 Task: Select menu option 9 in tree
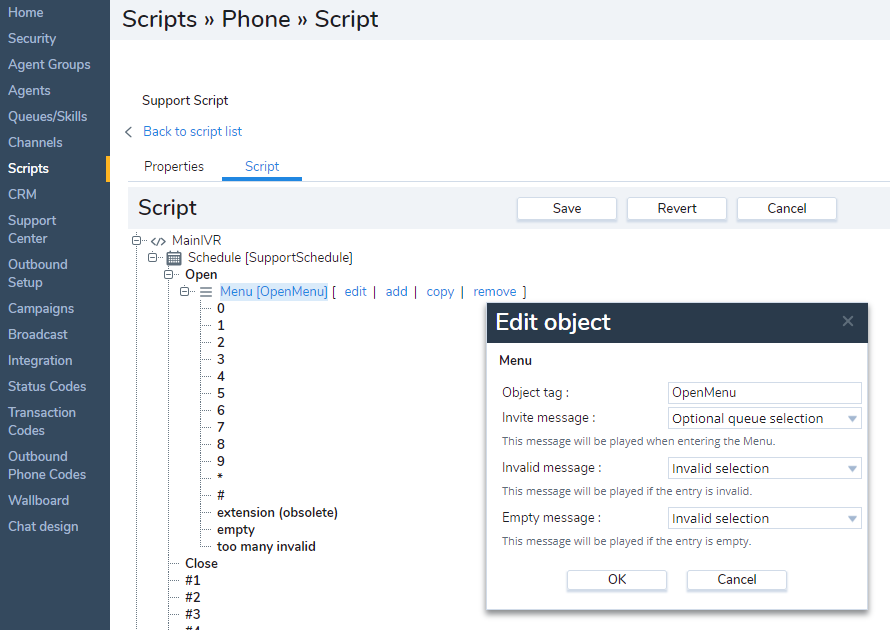coord(221,461)
